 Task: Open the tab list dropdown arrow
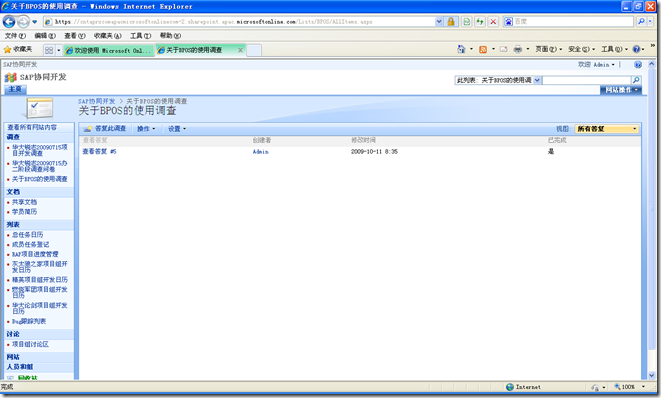[59, 50]
